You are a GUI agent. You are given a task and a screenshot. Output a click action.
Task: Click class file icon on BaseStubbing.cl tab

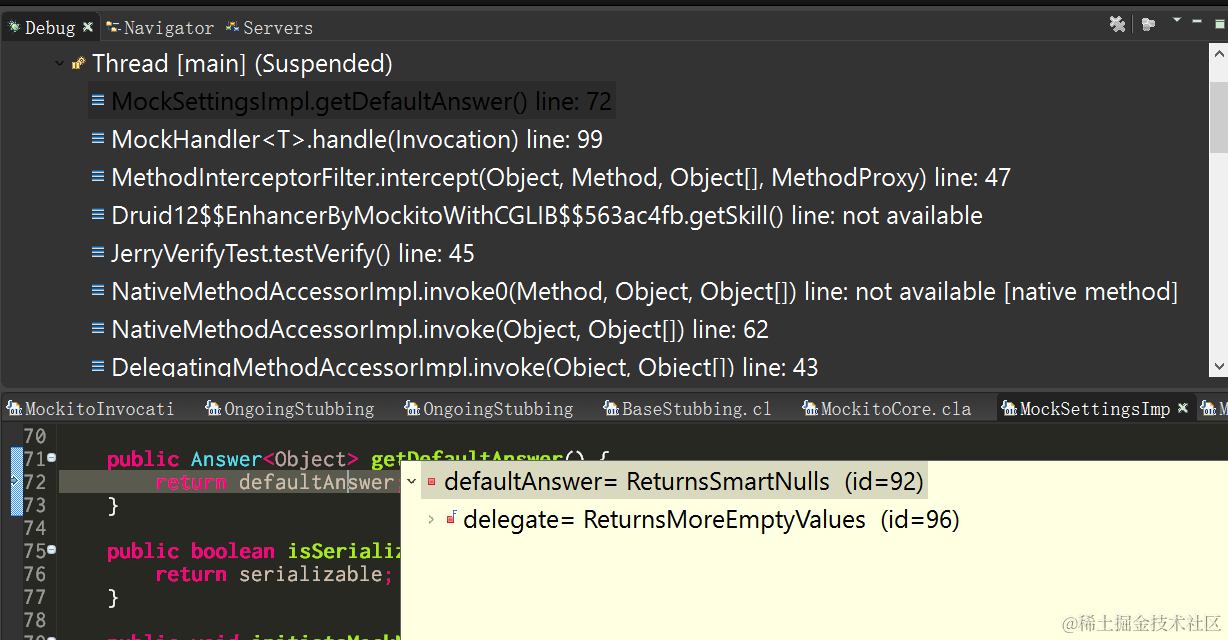tap(611, 409)
